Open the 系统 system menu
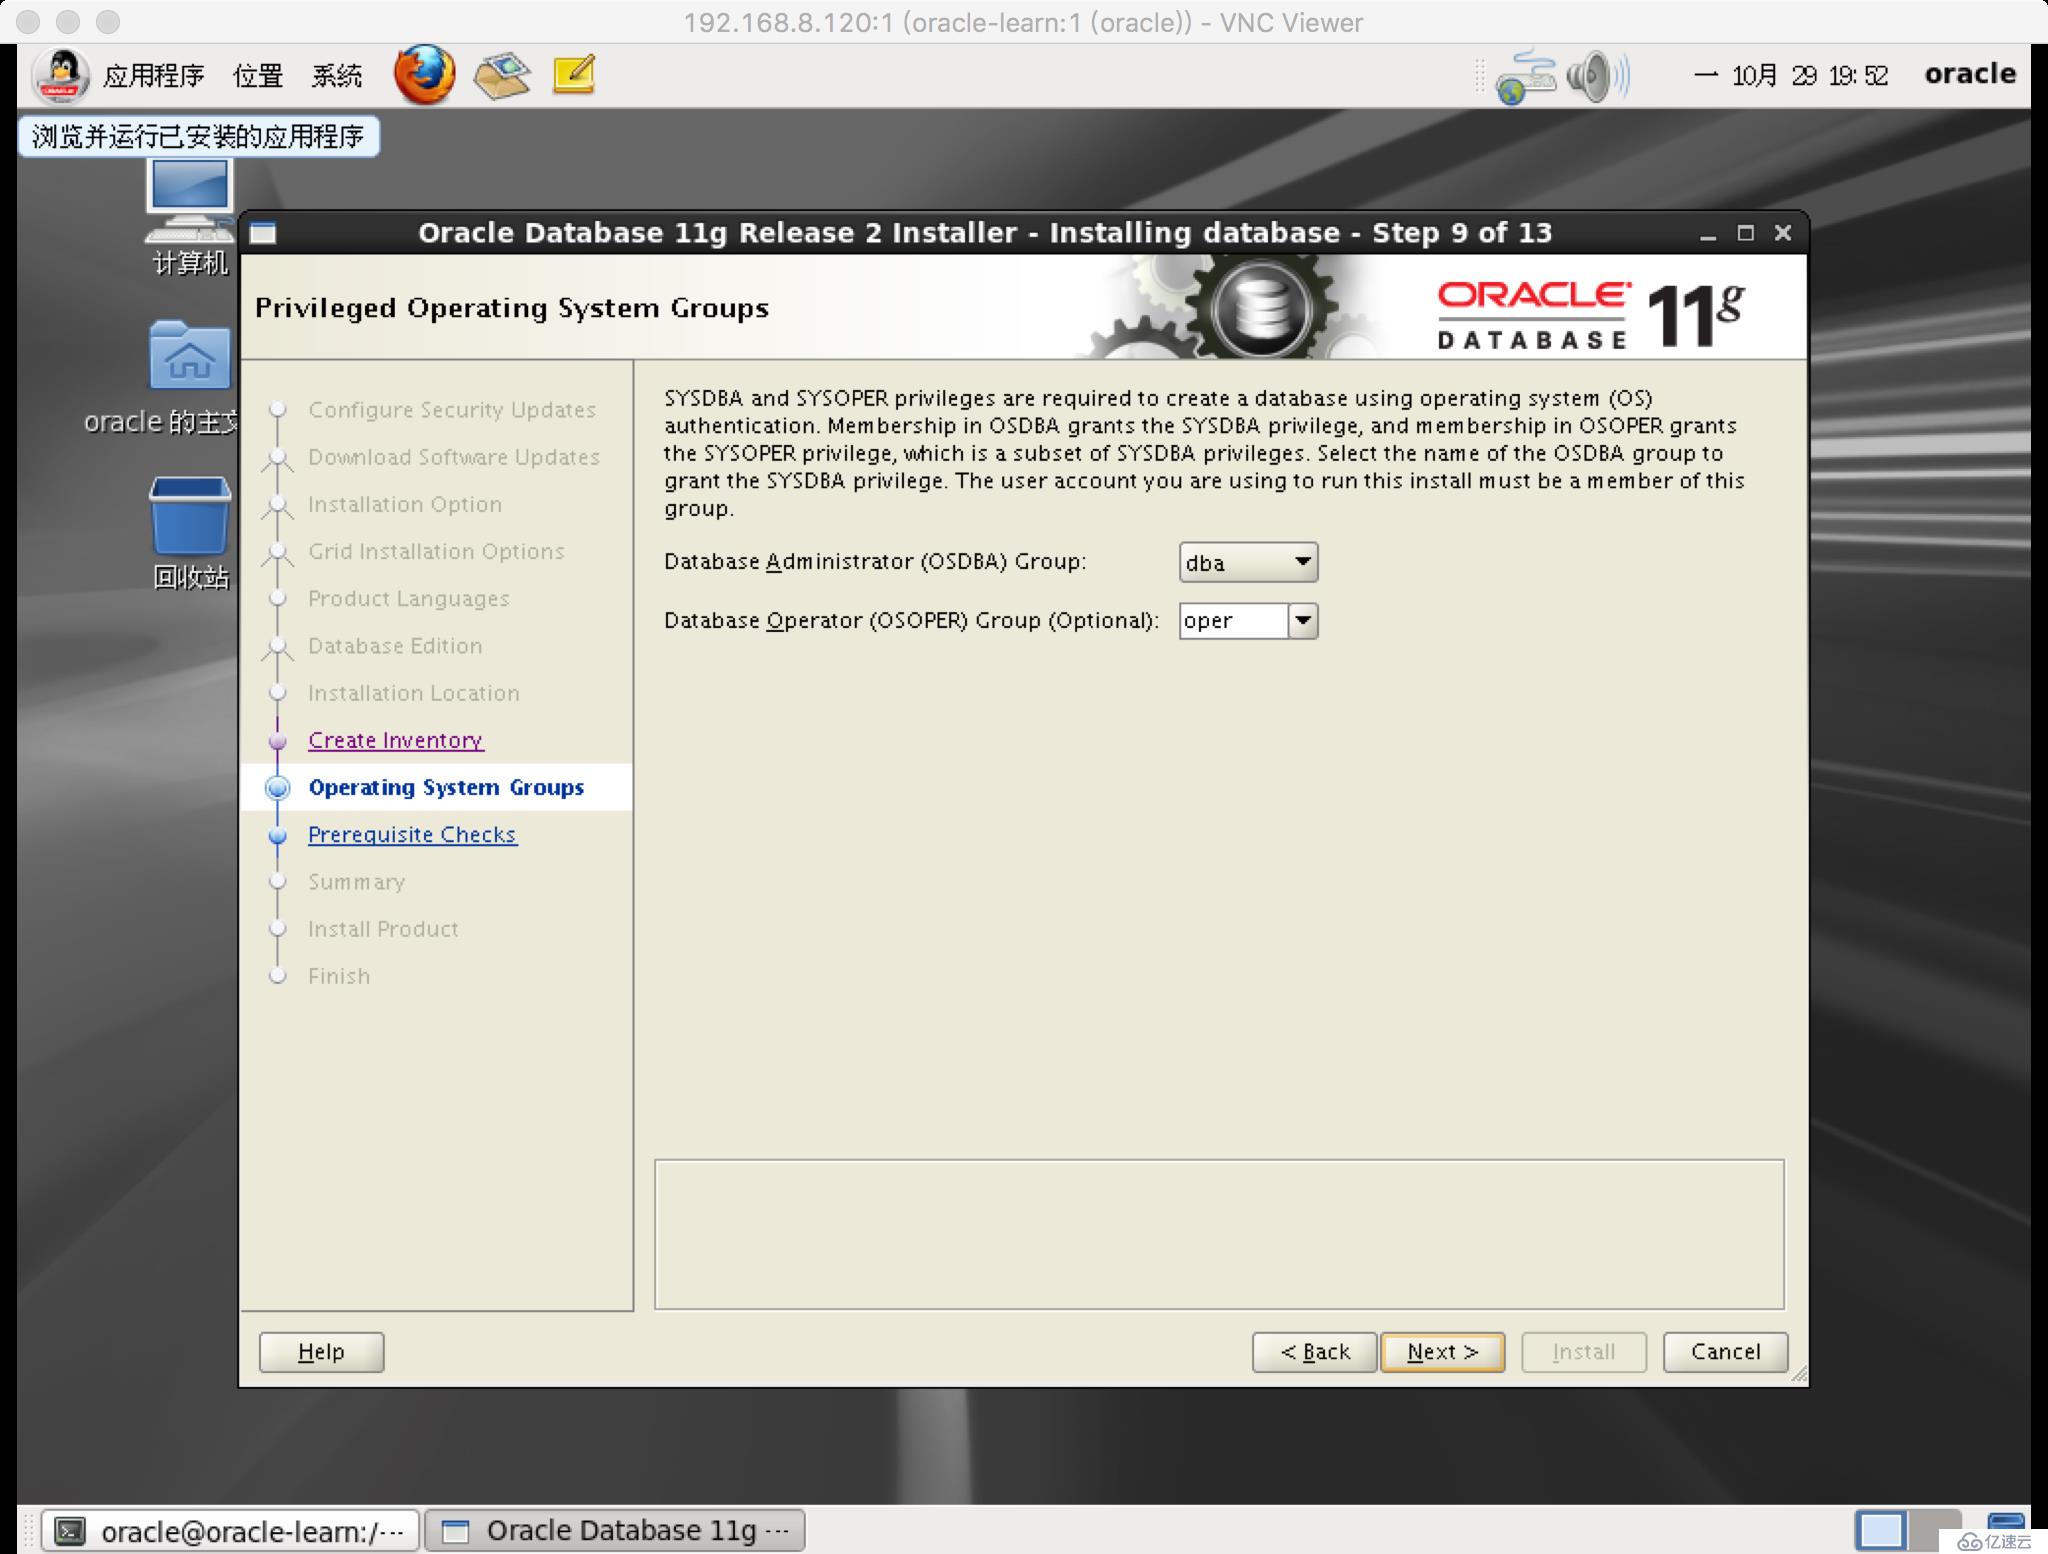The height and width of the screenshot is (1554, 2048). point(336,73)
